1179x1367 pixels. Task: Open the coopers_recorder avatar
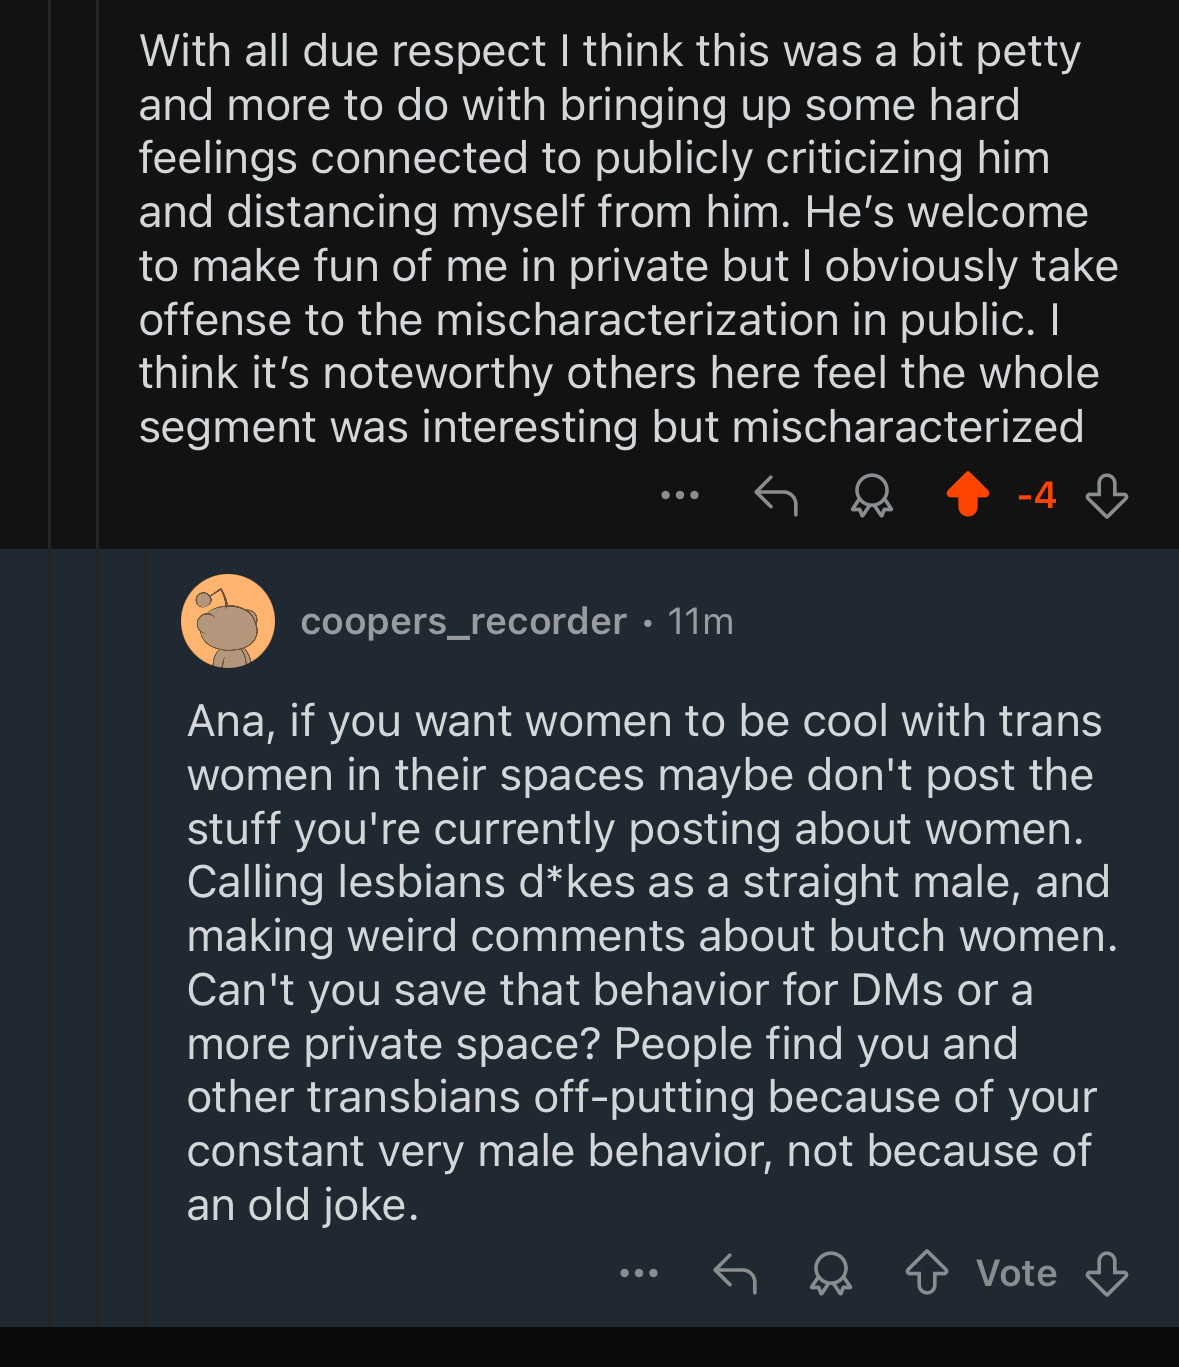pos(228,621)
